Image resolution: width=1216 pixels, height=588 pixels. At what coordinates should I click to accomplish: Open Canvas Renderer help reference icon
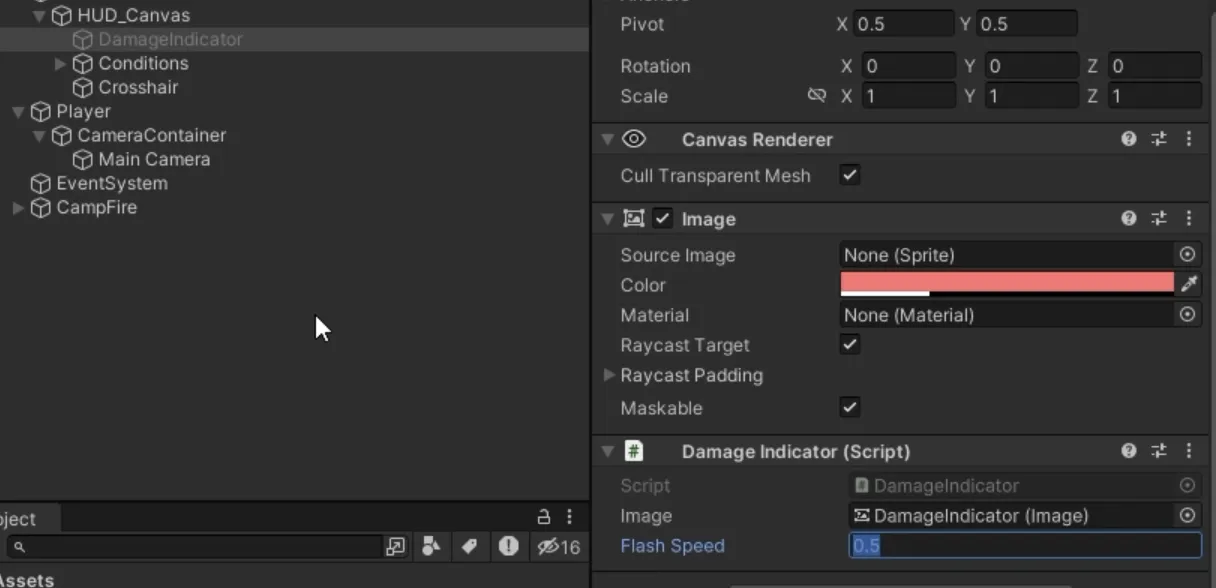1129,139
